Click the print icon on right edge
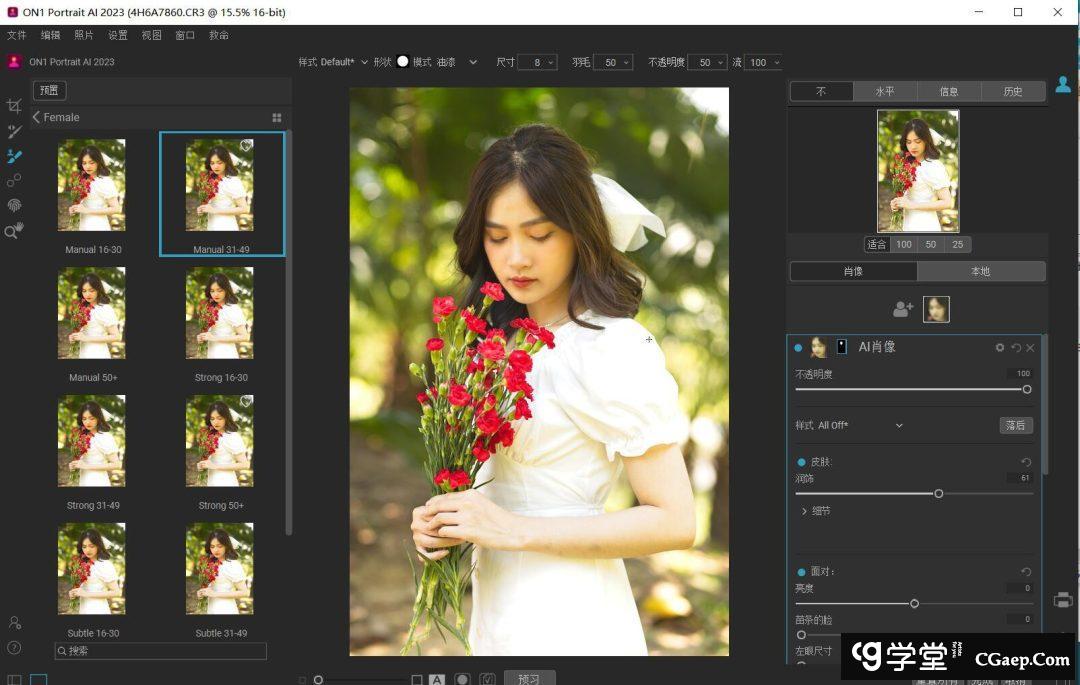This screenshot has width=1080, height=685. tap(1063, 600)
